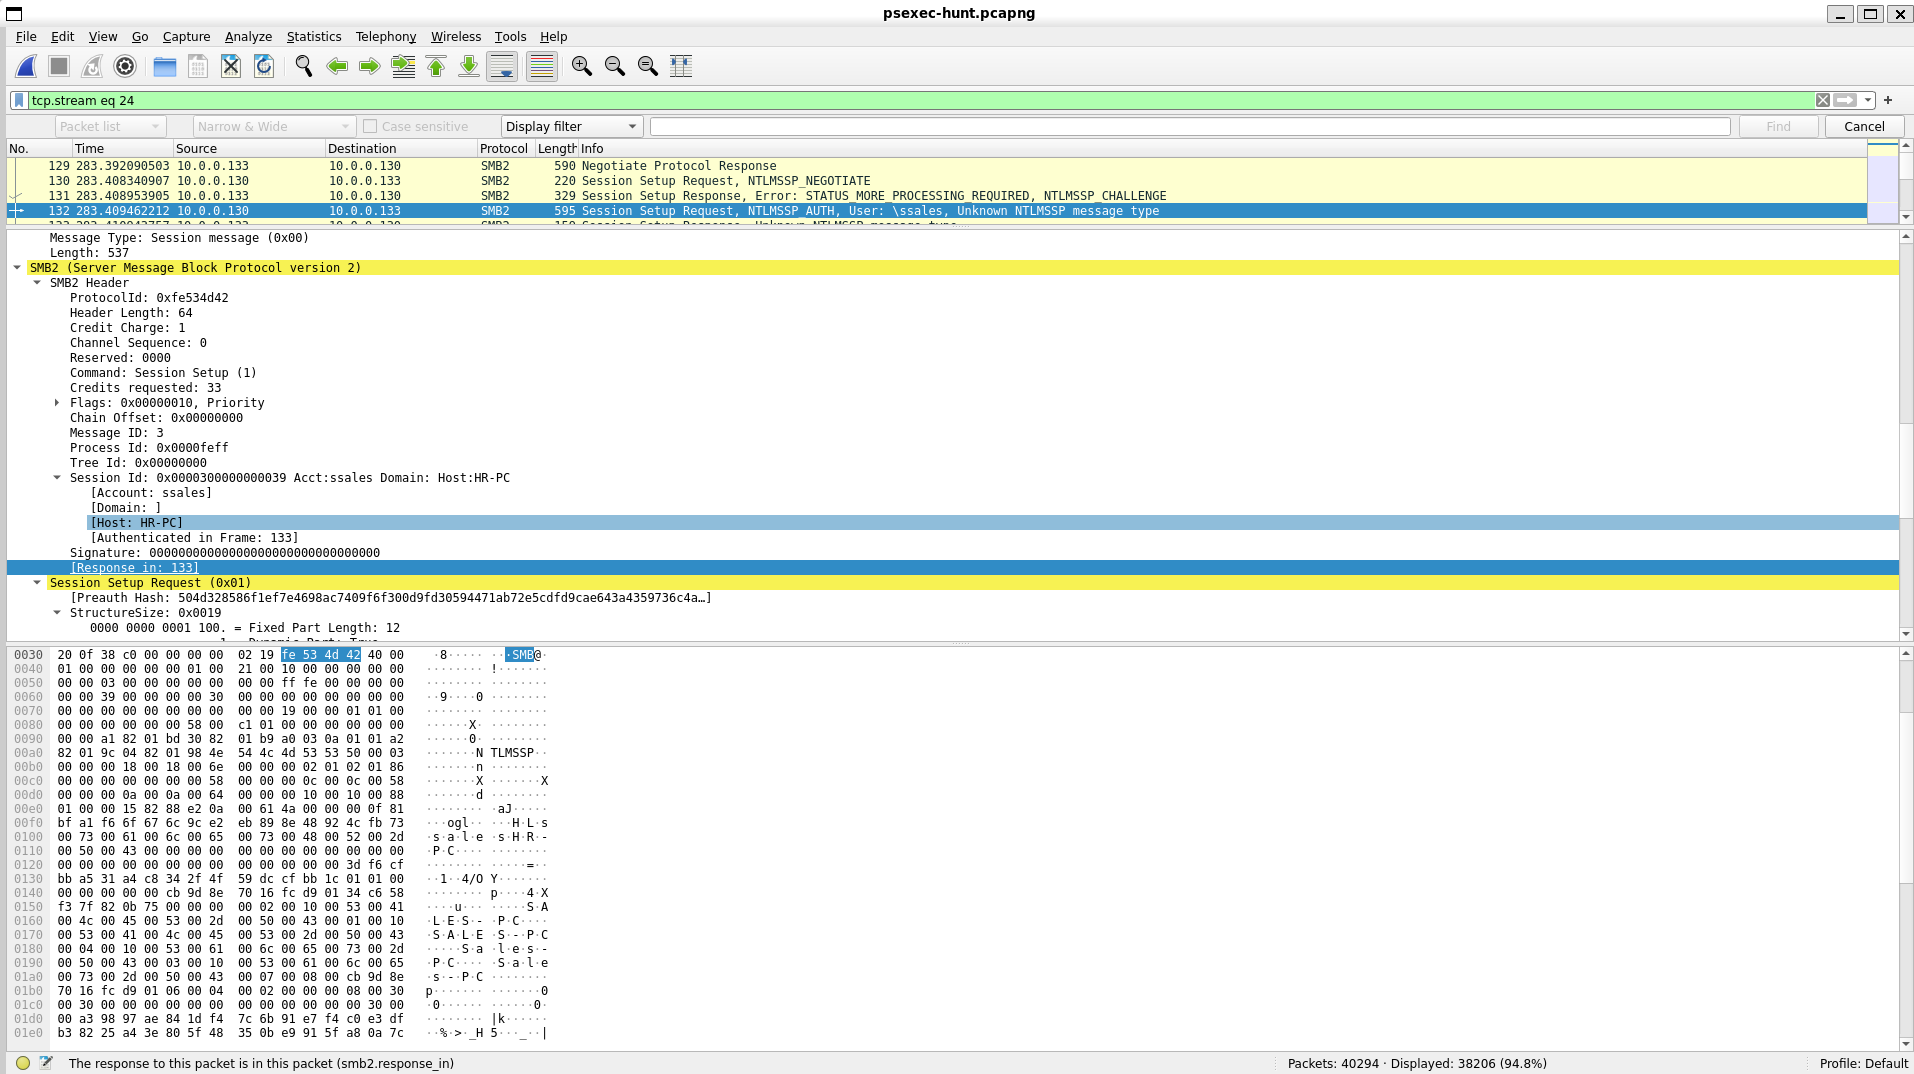Select packet 129 Negotiate Protocol Response
The height and width of the screenshot is (1074, 1914).
point(937,166)
